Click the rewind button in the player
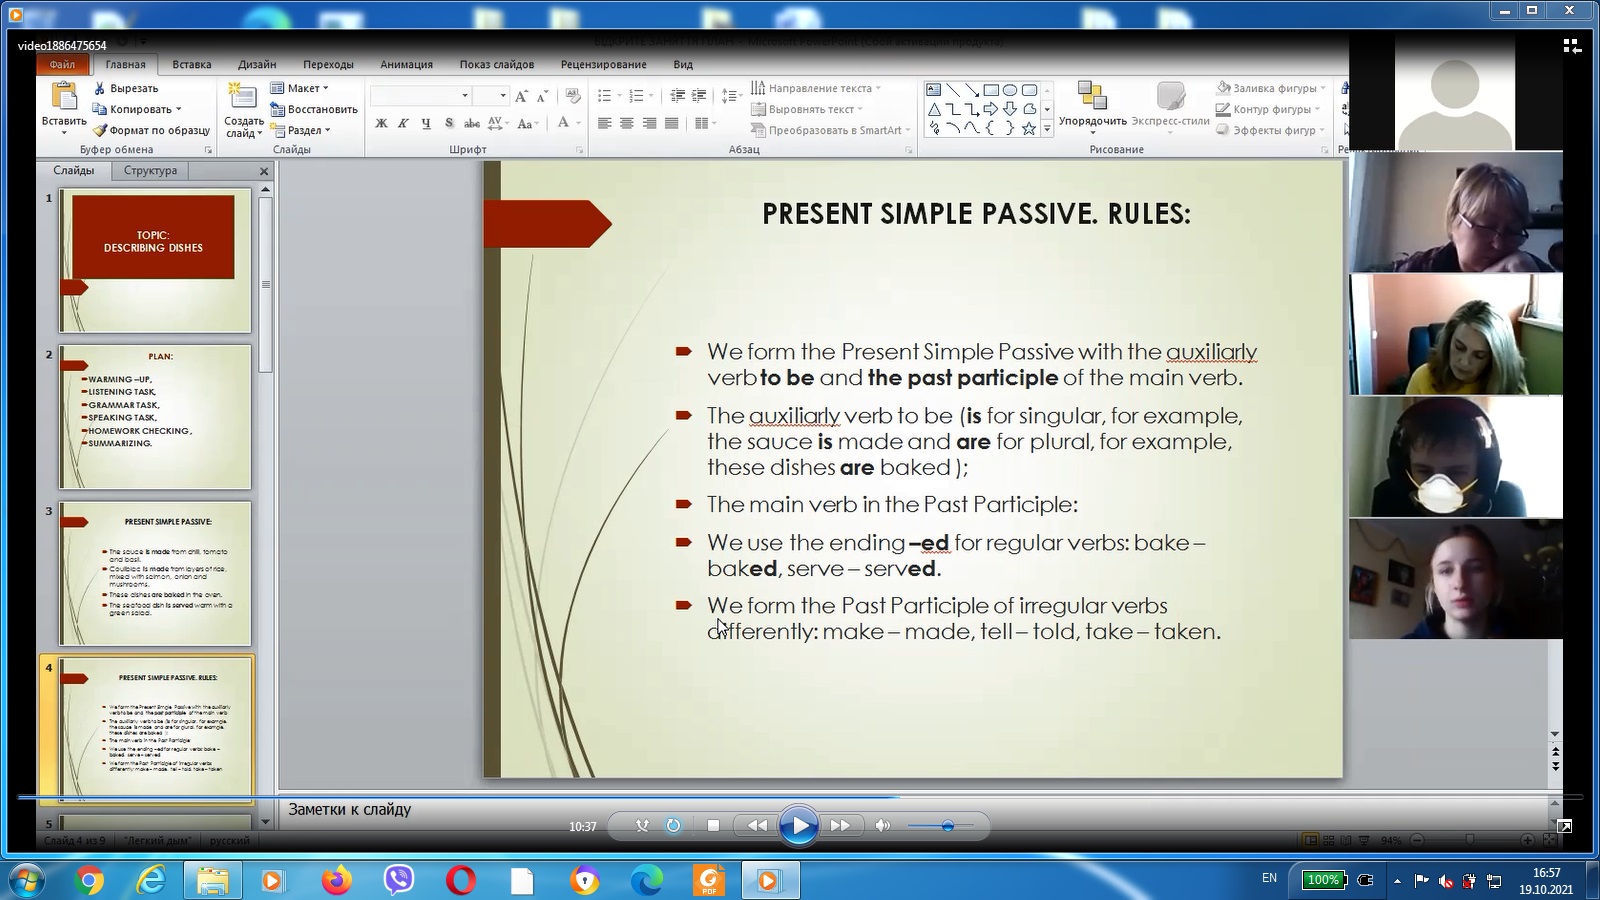 click(757, 826)
